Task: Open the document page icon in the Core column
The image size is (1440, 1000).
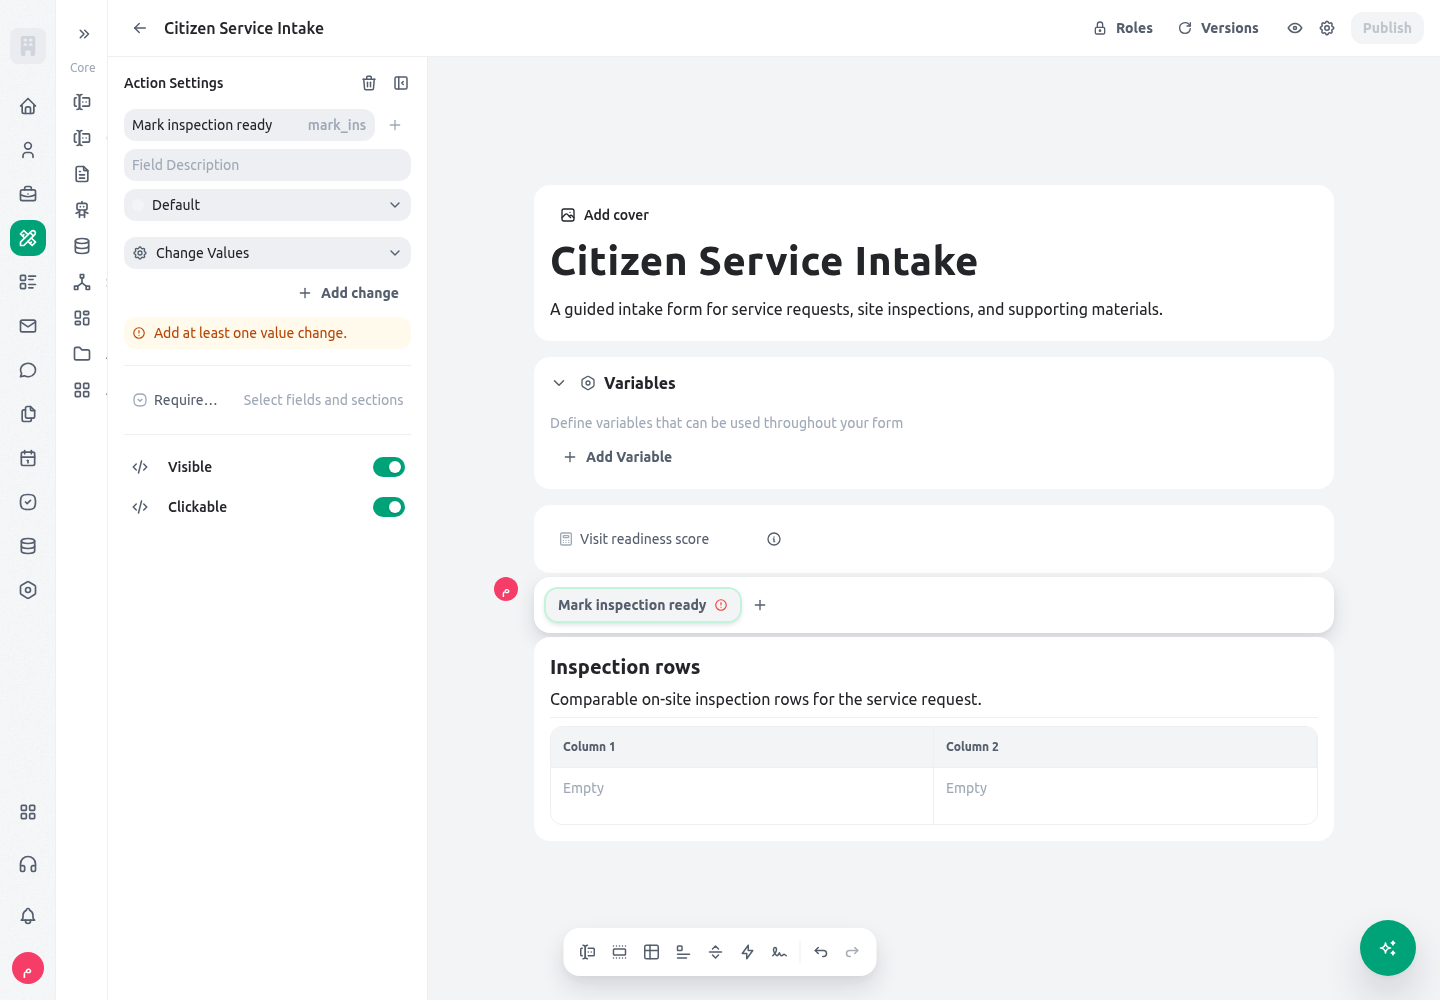Action: (x=82, y=174)
